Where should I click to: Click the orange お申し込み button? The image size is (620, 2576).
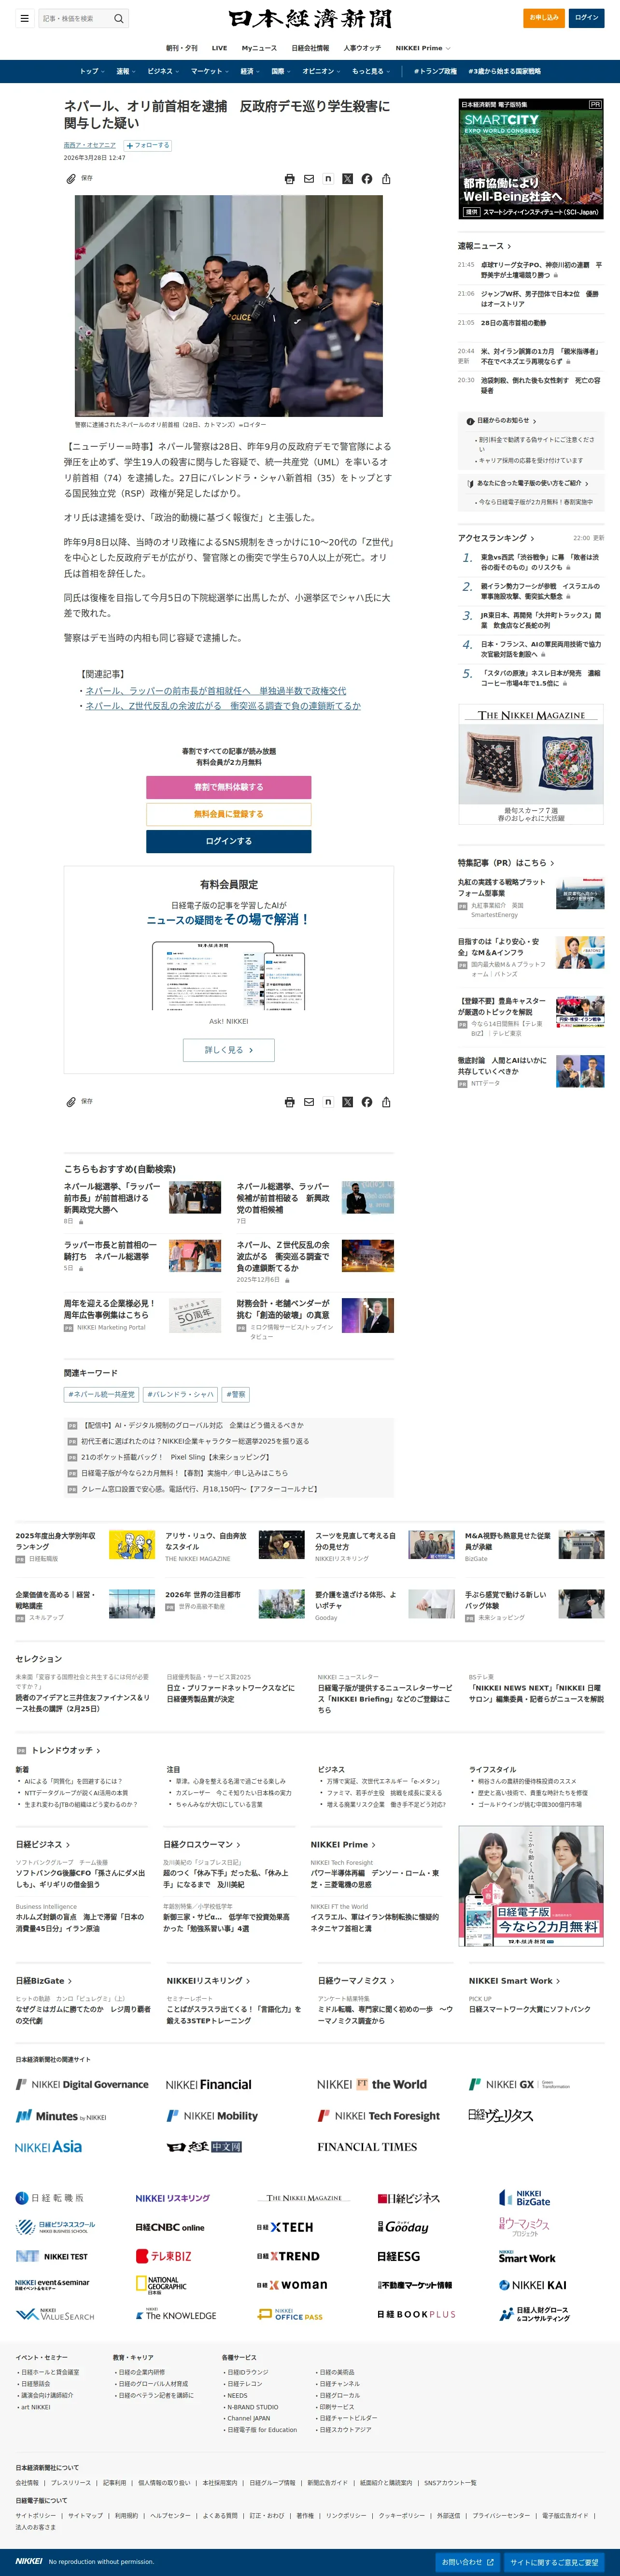(x=544, y=18)
